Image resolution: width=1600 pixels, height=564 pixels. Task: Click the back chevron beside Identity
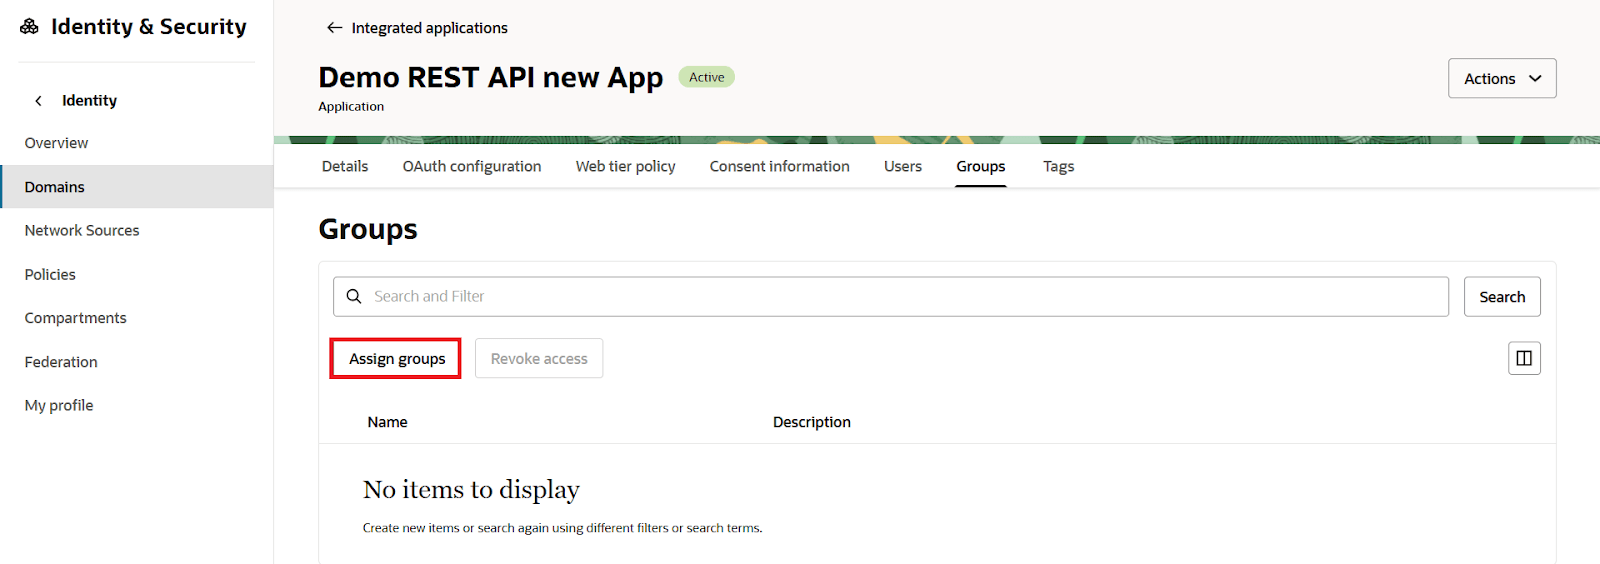pos(38,101)
